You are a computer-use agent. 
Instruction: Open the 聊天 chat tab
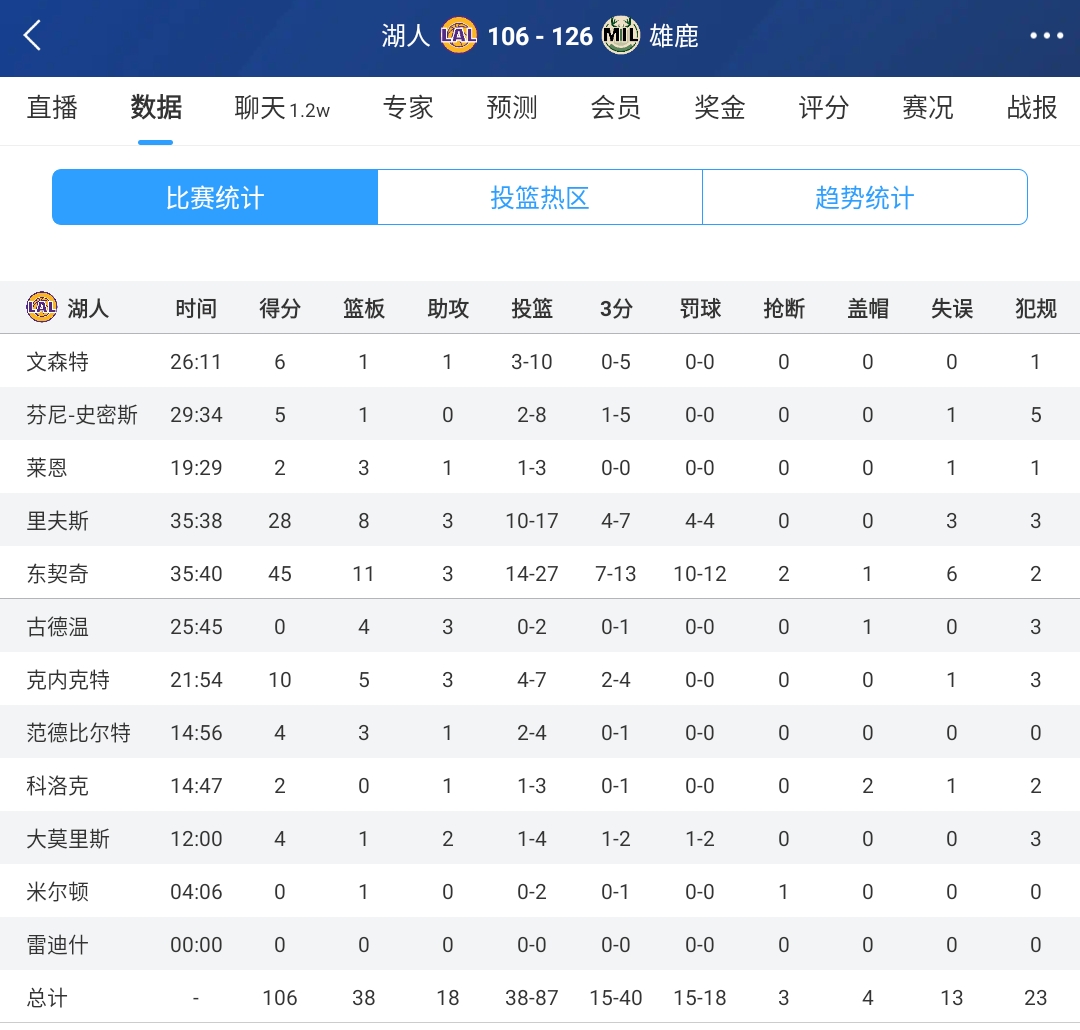281,108
